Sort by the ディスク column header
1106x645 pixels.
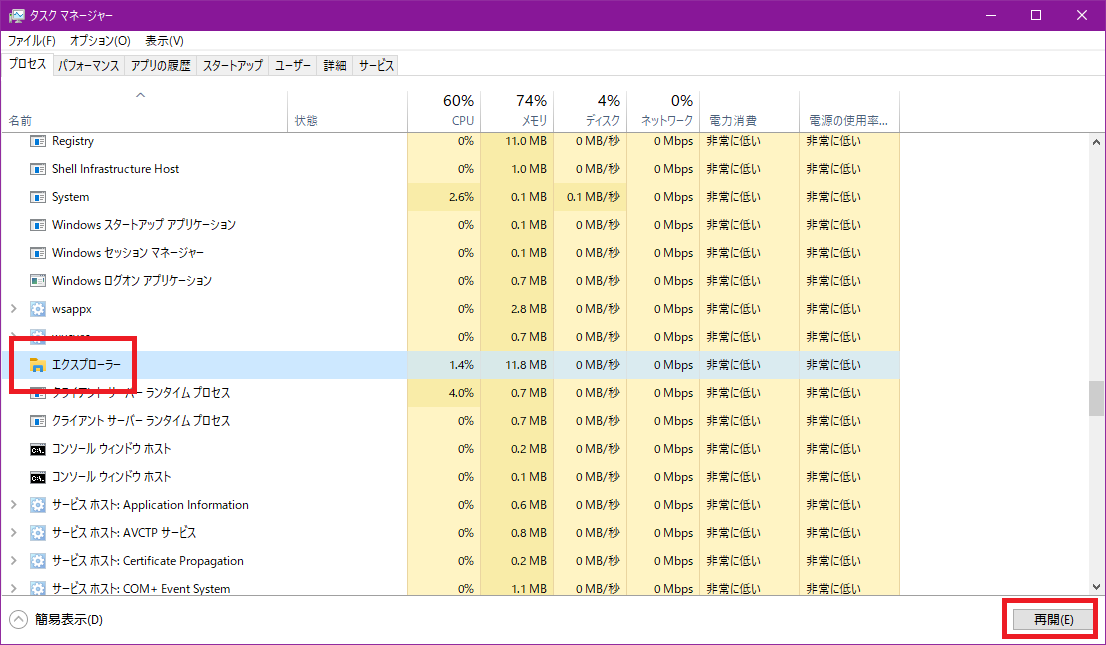(x=590, y=111)
